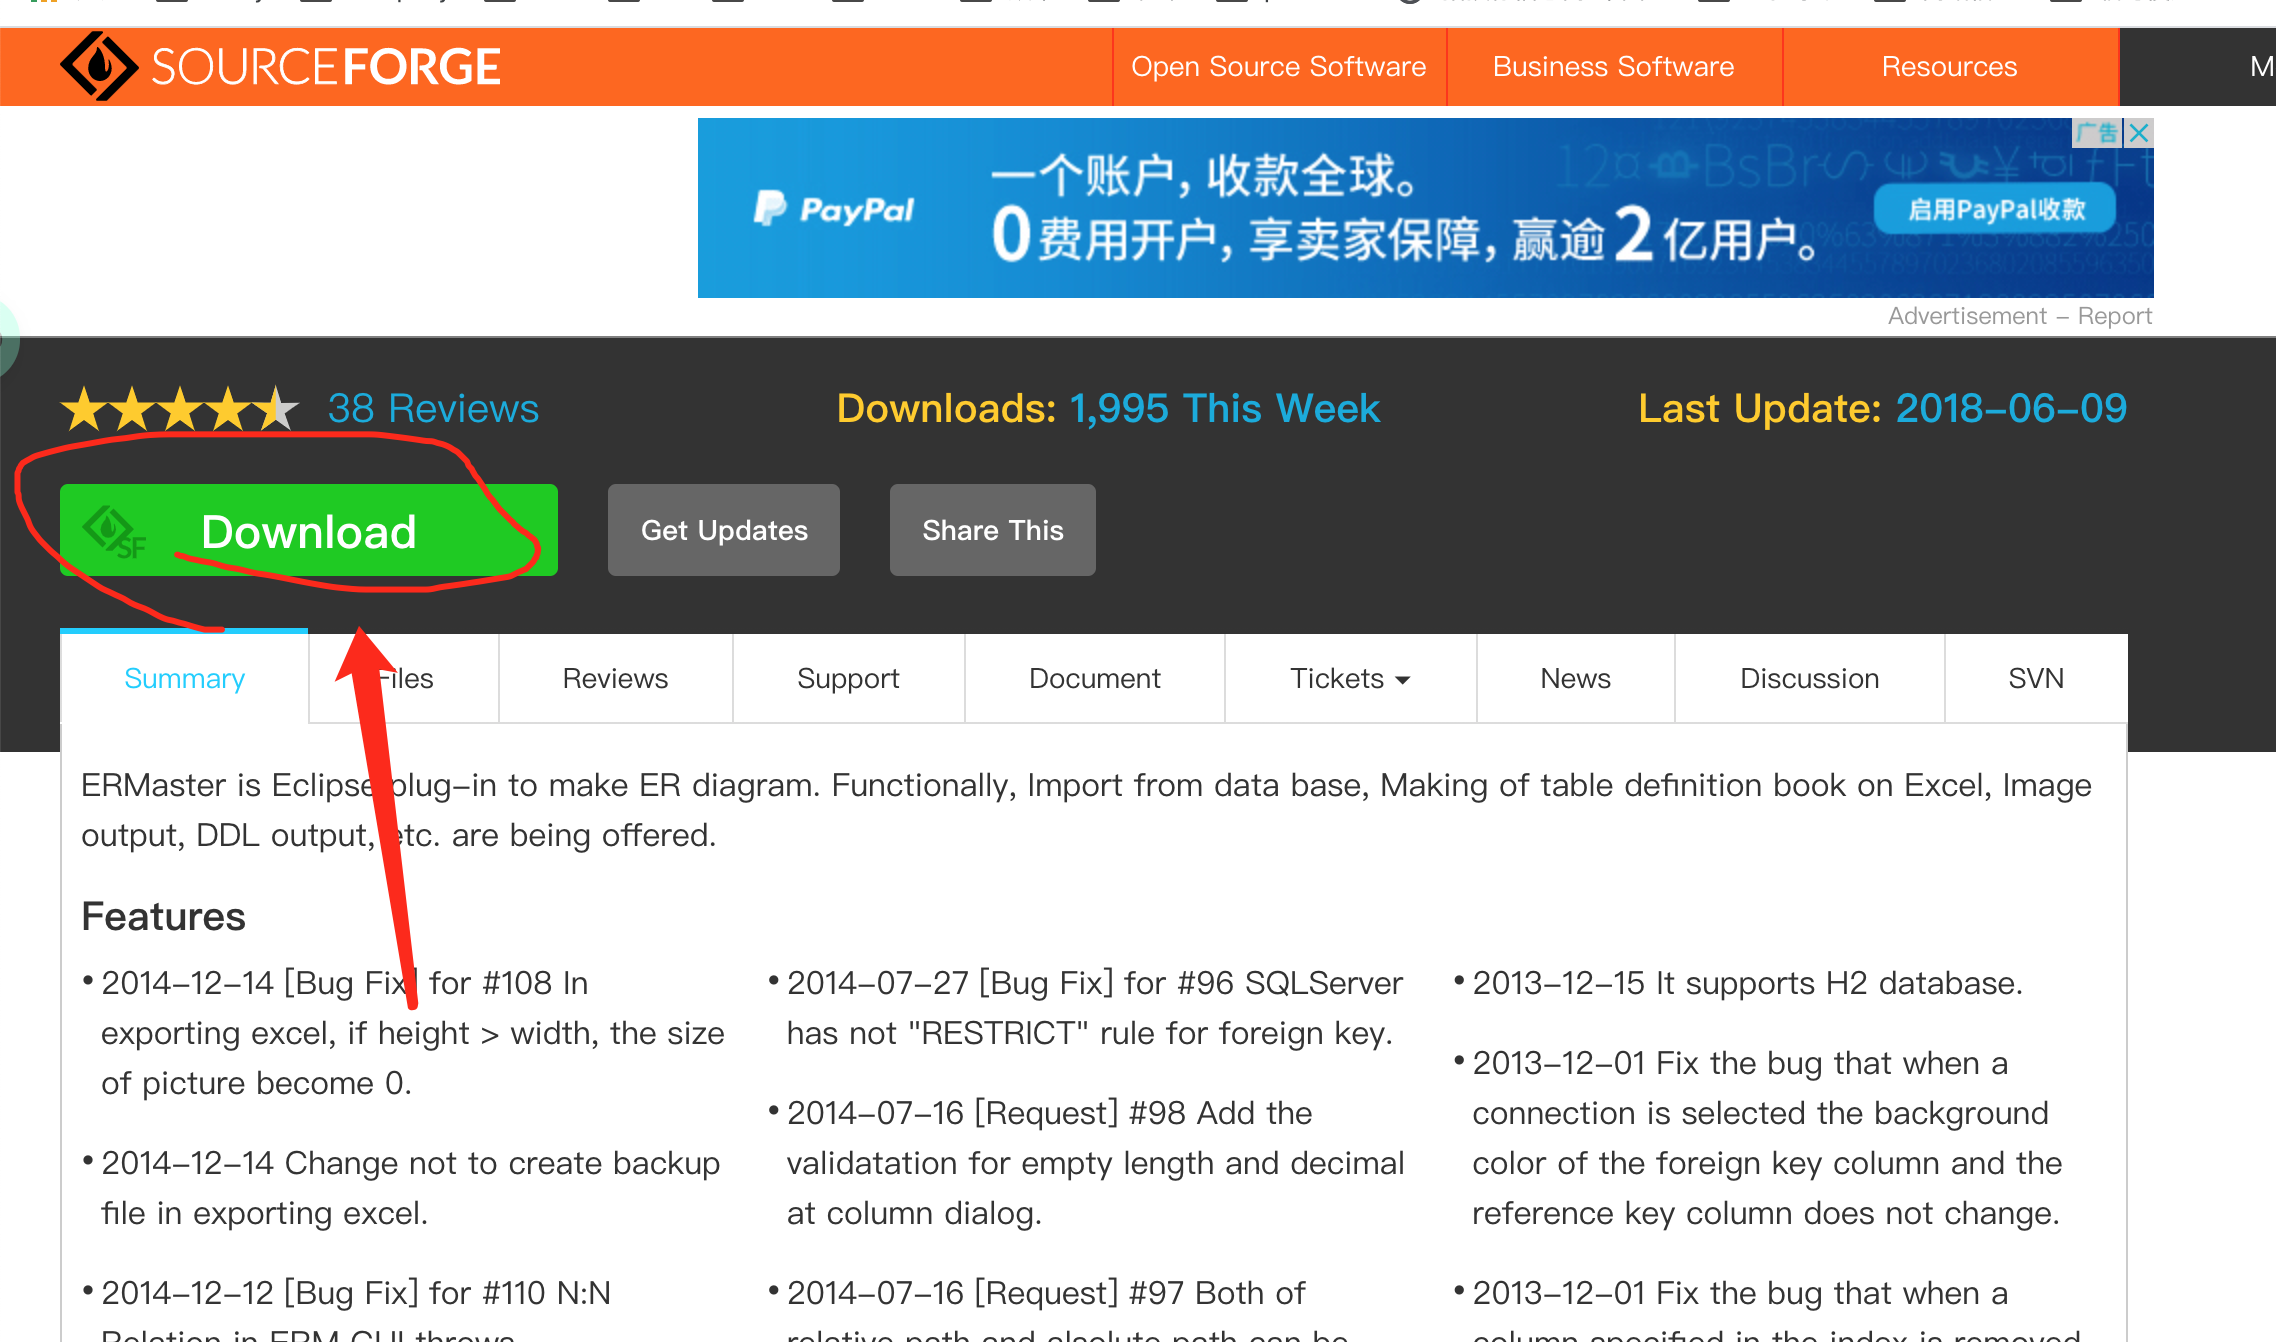Click the star rating icons

(179, 409)
